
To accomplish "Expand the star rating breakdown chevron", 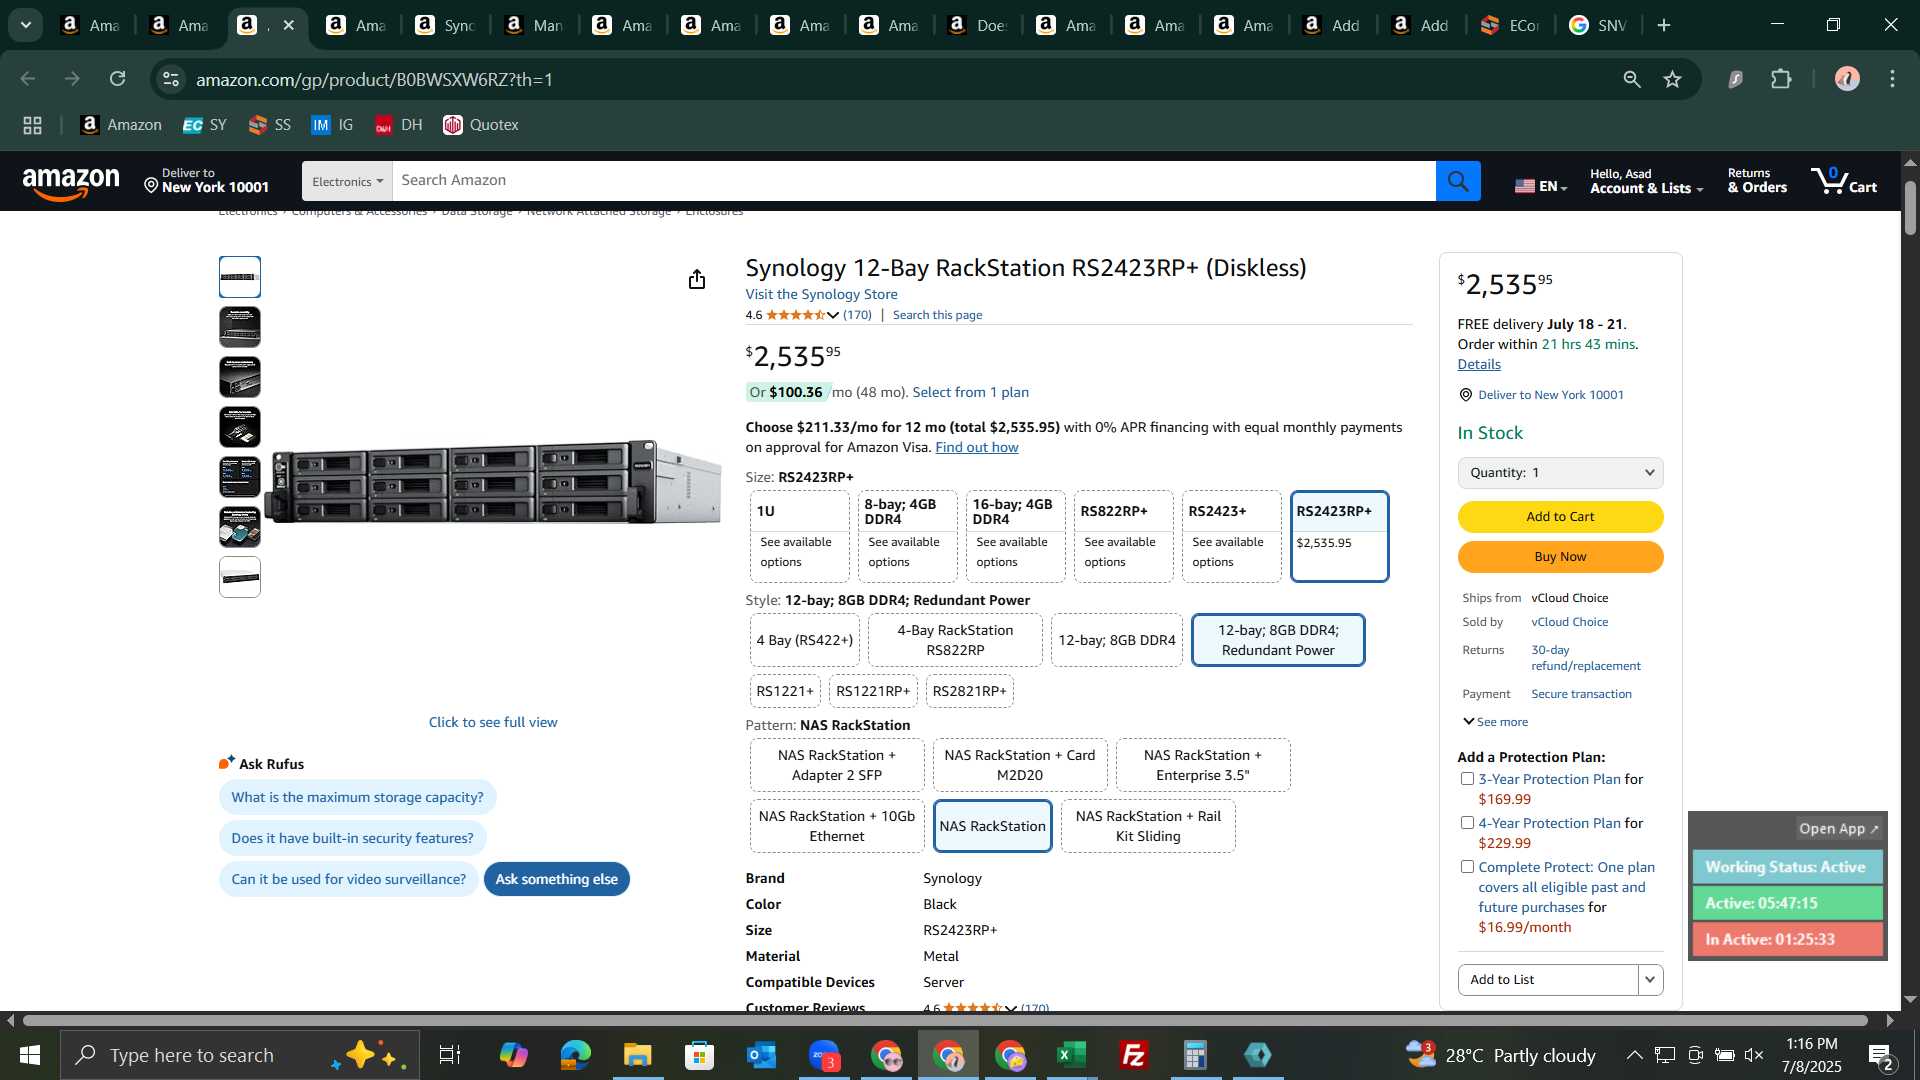I will point(833,315).
